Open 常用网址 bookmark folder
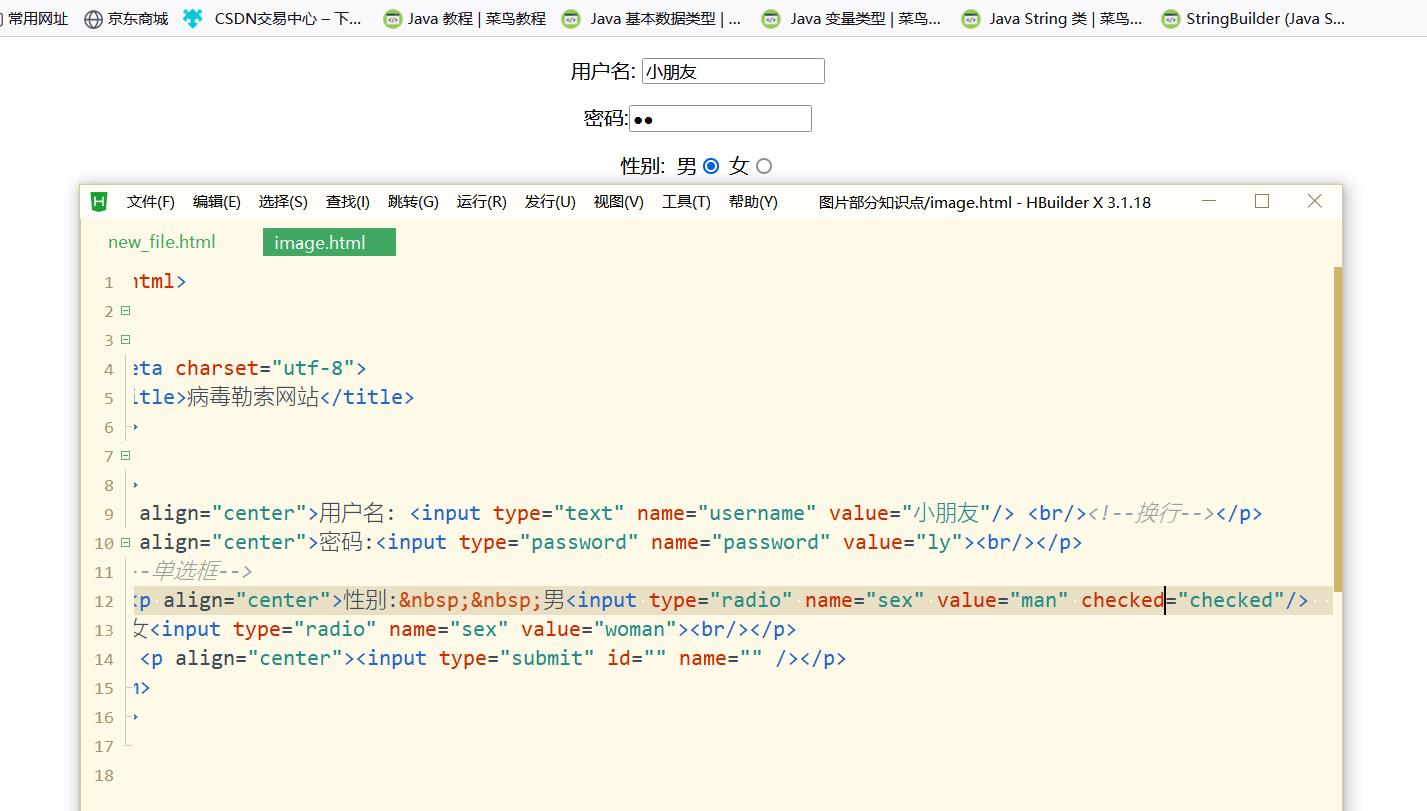Image resolution: width=1427 pixels, height=811 pixels. coord(35,18)
